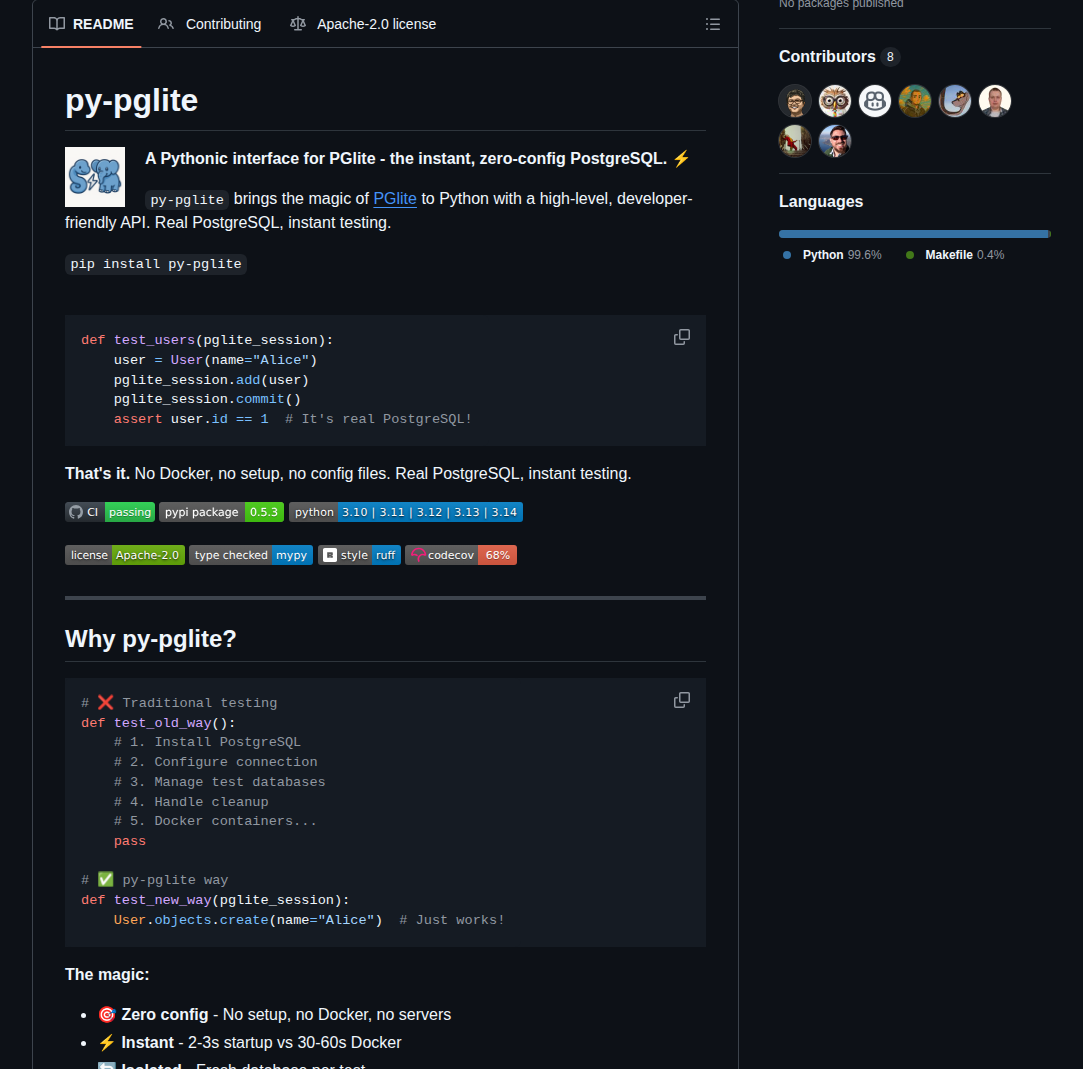
Task: Open the CI passing badge
Action: (110, 512)
